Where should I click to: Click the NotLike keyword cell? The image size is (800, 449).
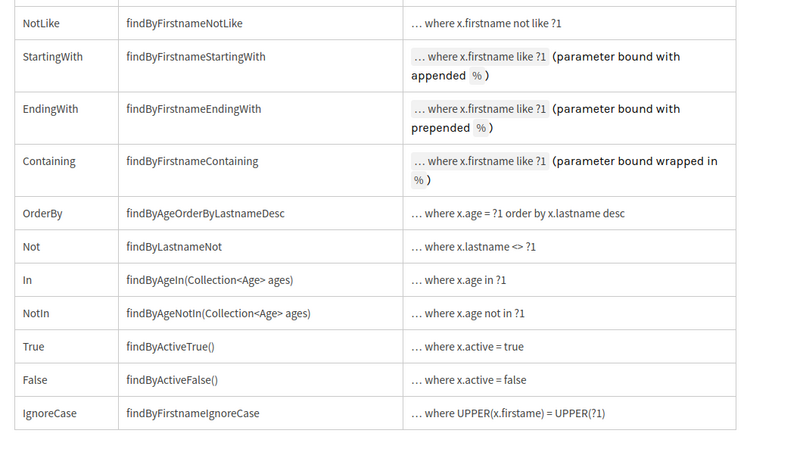(x=41, y=23)
